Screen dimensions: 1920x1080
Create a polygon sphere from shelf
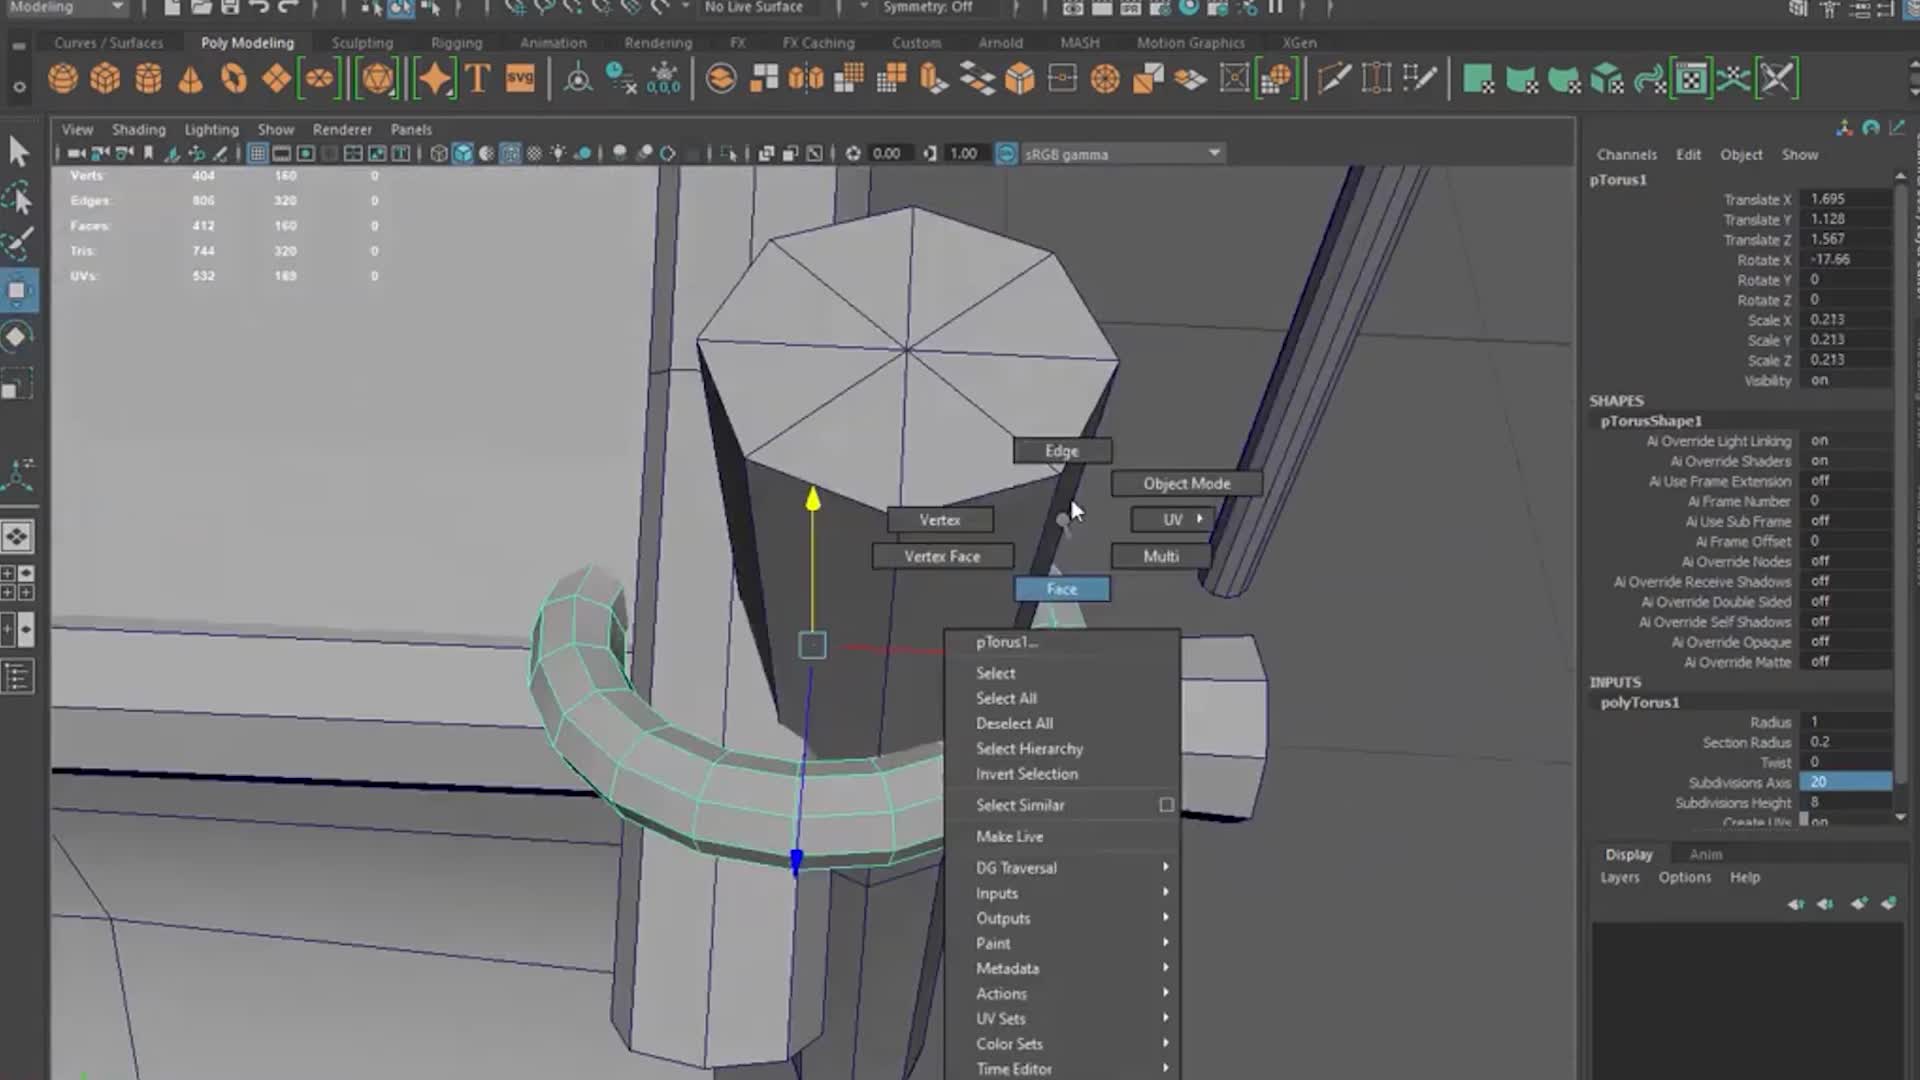[x=63, y=79]
